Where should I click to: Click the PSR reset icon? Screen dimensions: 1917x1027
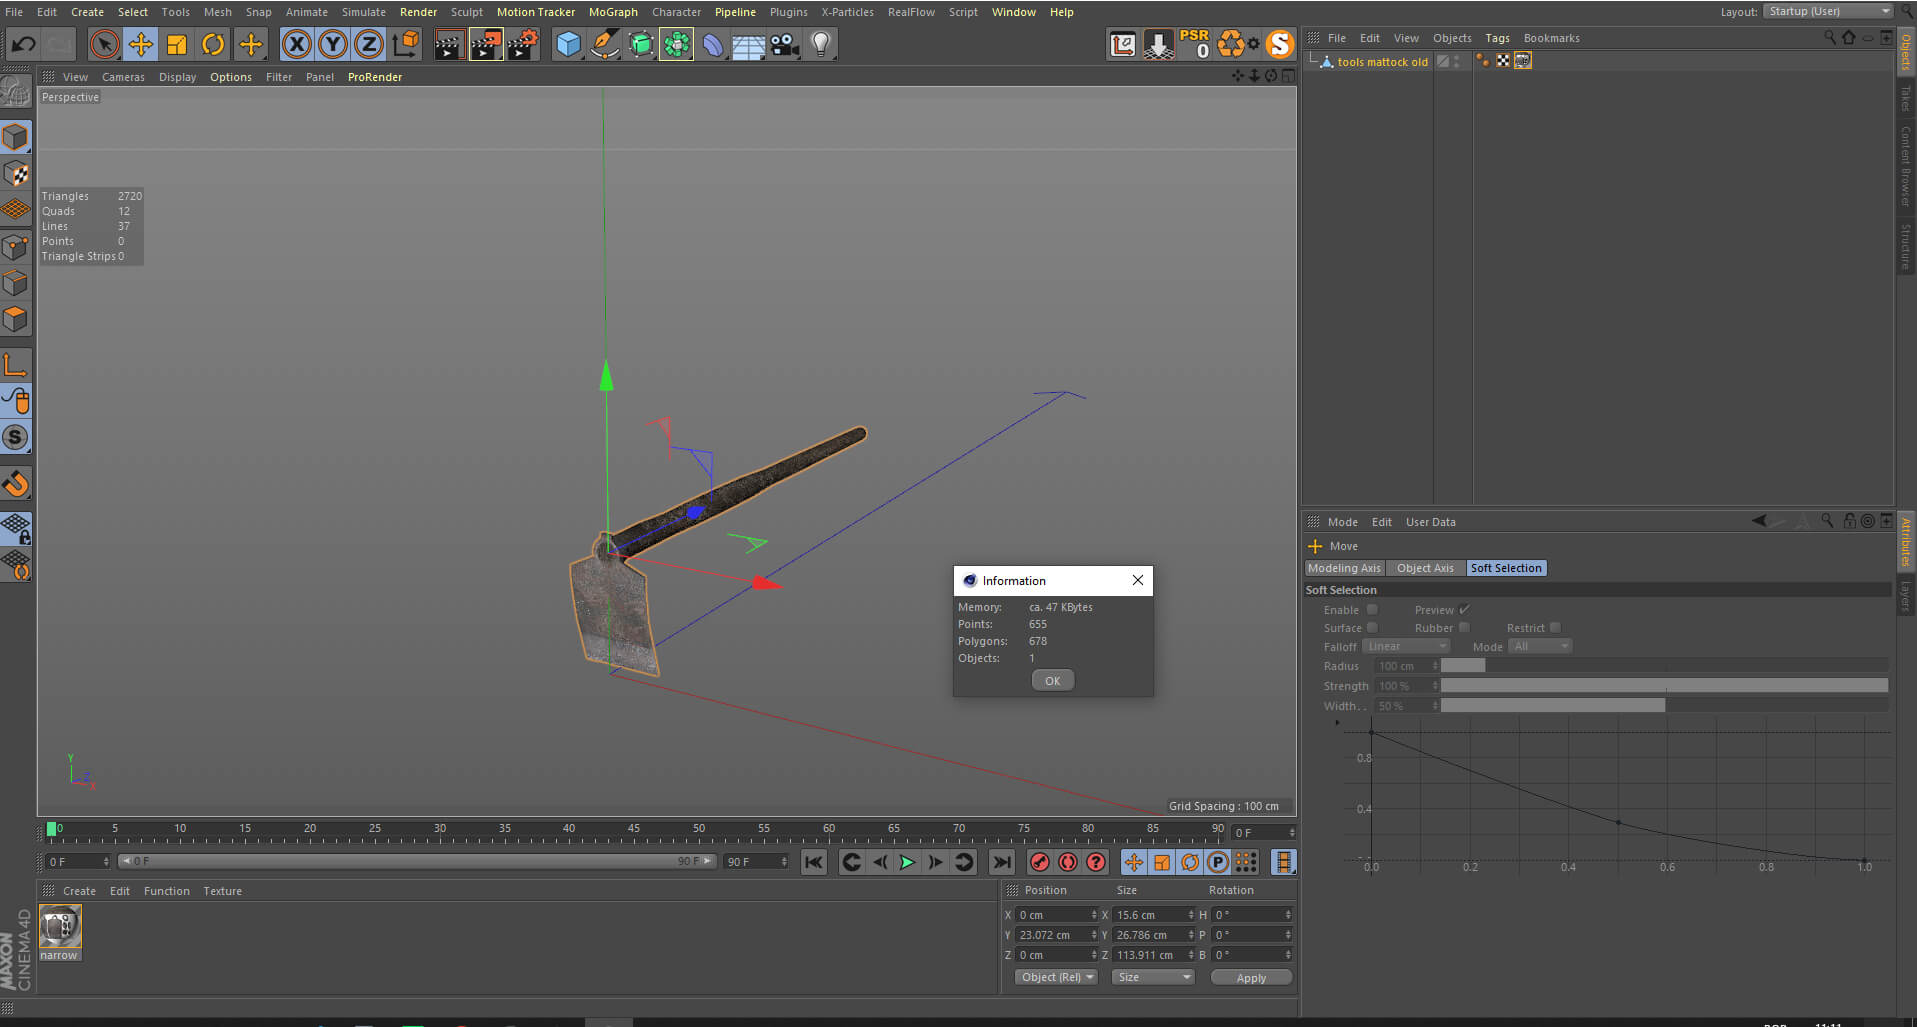click(1195, 44)
